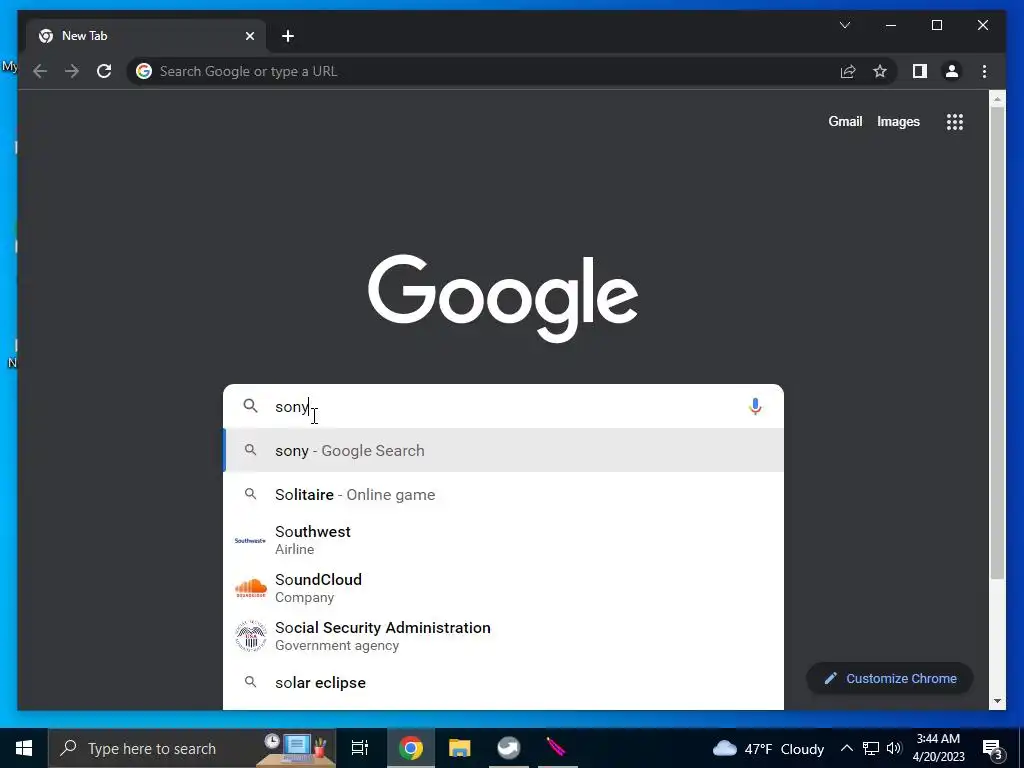Click the scrollbar up arrow

pyautogui.click(x=997, y=99)
